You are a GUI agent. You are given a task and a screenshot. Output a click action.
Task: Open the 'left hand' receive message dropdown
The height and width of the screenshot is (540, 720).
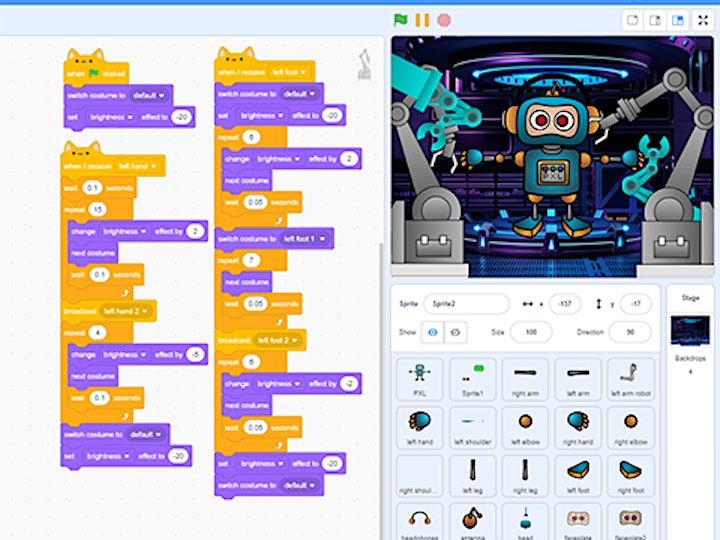tap(137, 166)
